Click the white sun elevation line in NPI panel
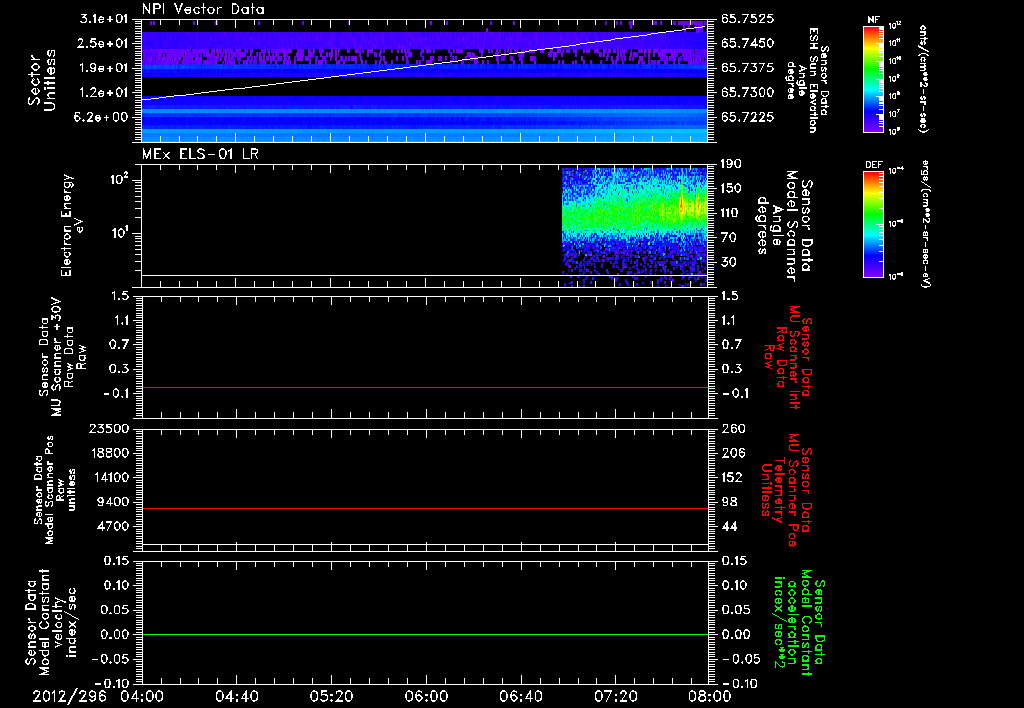This screenshot has height=708, width=1024. pyautogui.click(x=424, y=63)
